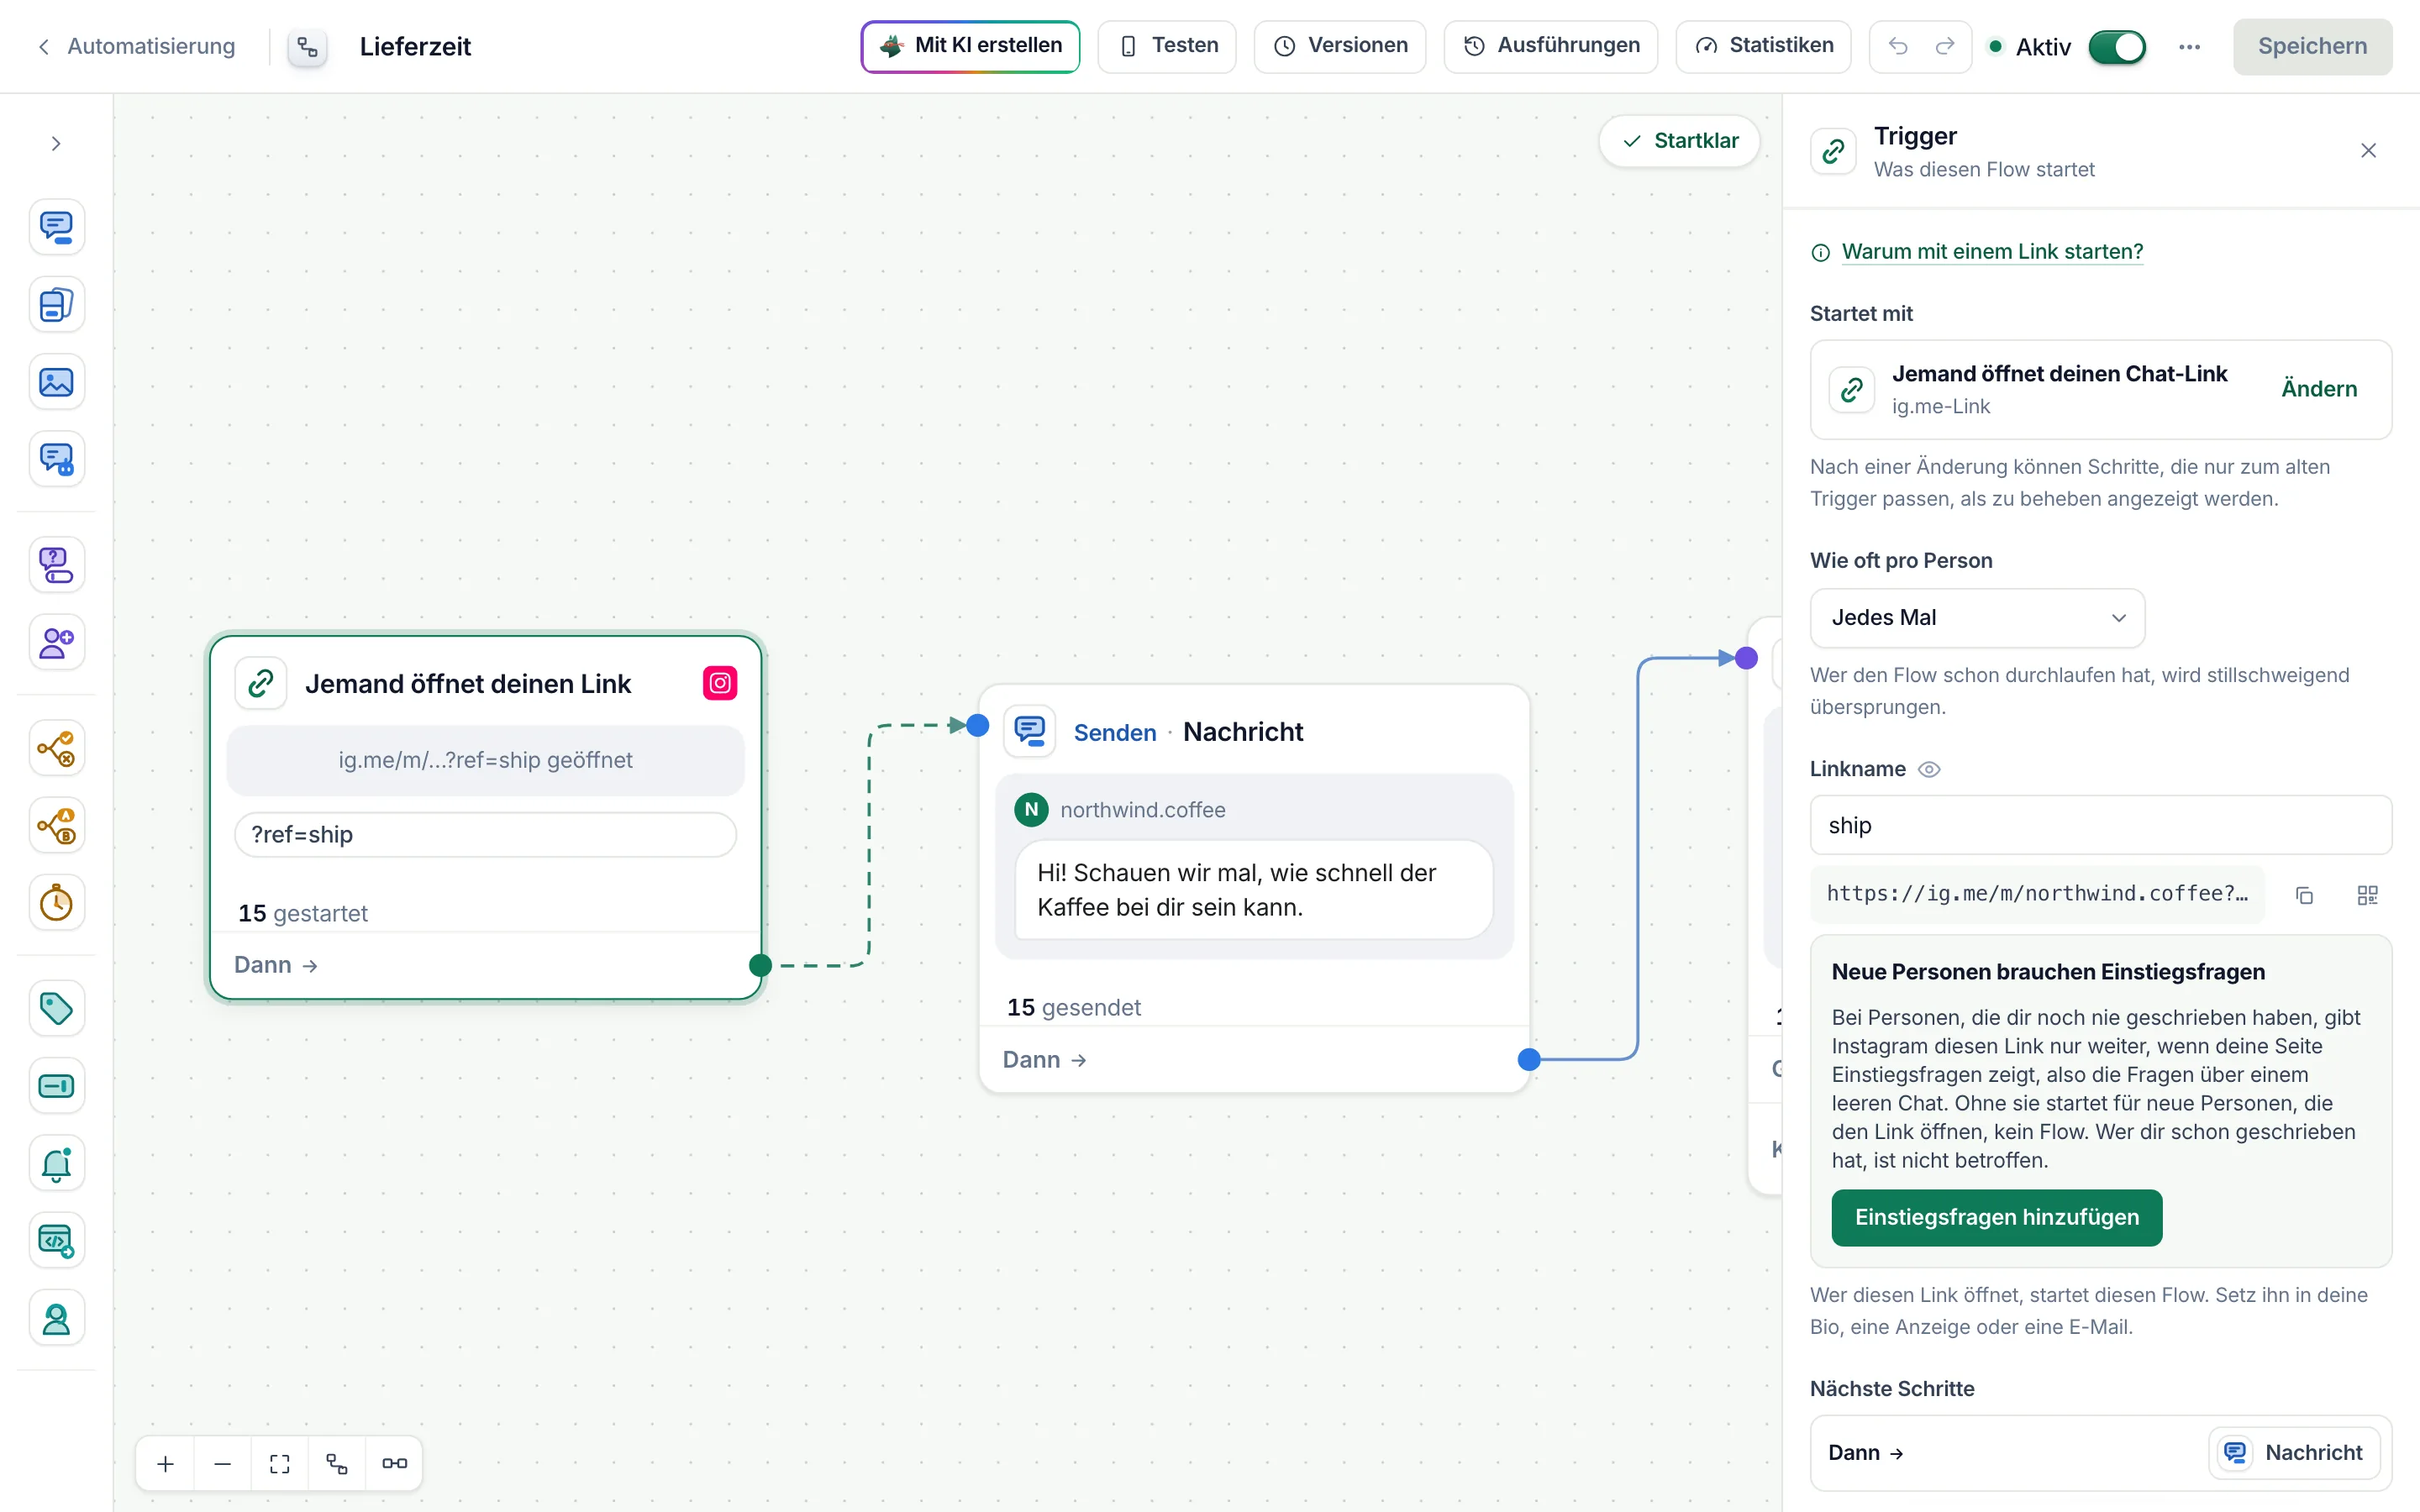Zoom in on the canvas
This screenshot has width=2420, height=1512.
click(166, 1464)
